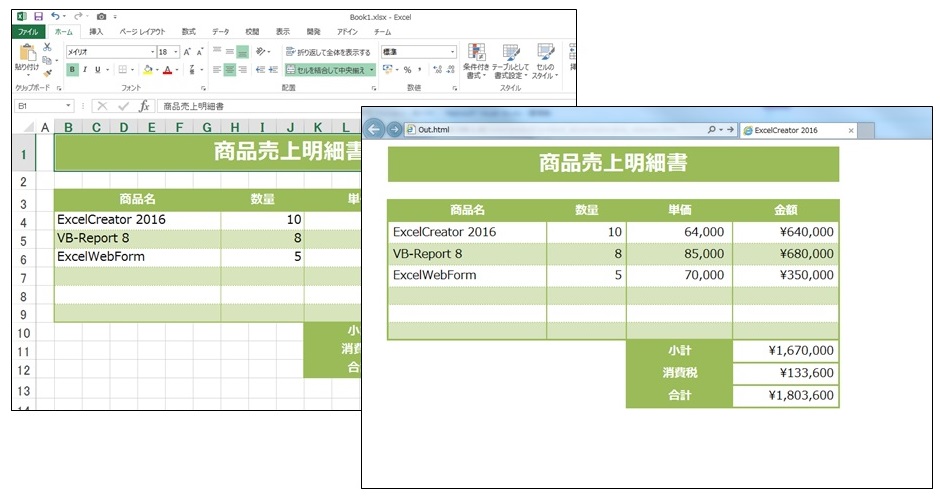Click the 貼り付け paste button
Screen dimensions: 940x500
(x=27, y=59)
